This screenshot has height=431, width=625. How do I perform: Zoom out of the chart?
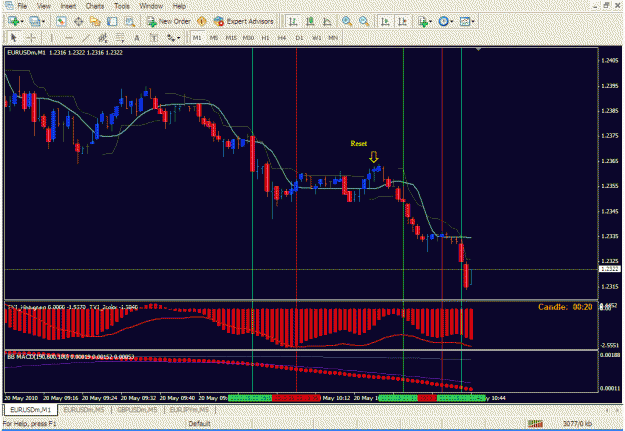click(x=364, y=21)
